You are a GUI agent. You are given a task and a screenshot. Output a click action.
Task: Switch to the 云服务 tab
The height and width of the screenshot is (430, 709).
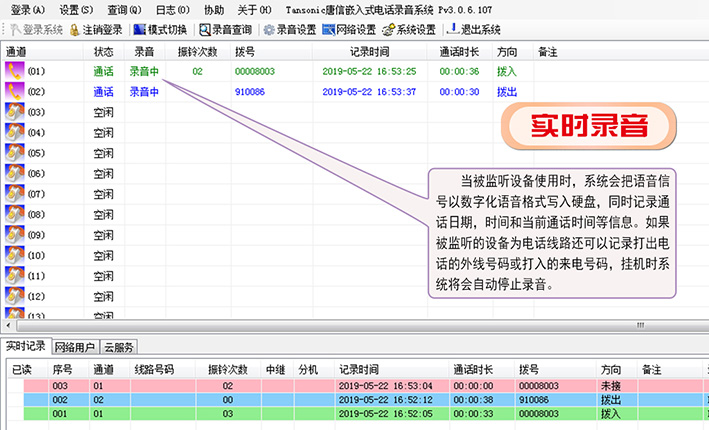coord(118,347)
